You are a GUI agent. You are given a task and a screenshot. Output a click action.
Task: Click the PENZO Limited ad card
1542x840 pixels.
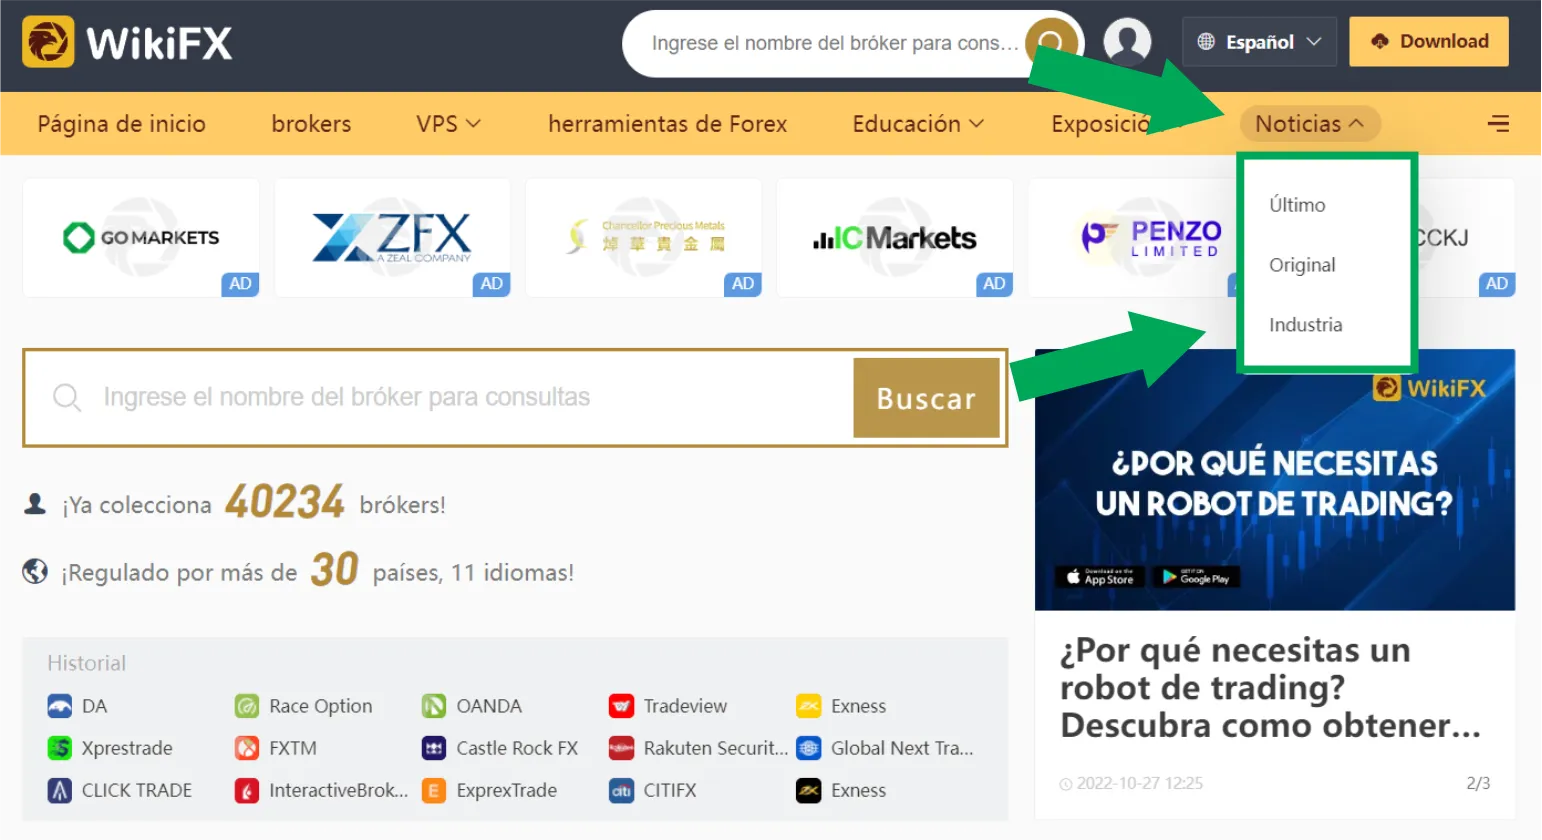pos(1133,238)
